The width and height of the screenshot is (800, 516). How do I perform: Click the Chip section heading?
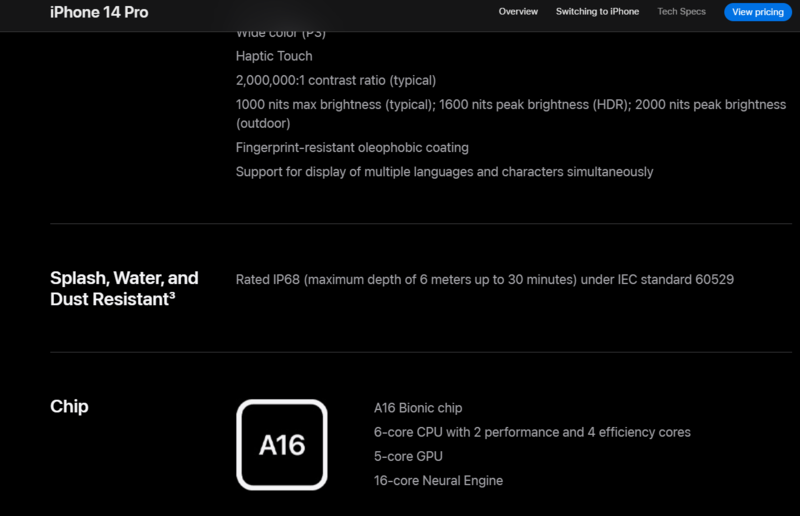69,407
